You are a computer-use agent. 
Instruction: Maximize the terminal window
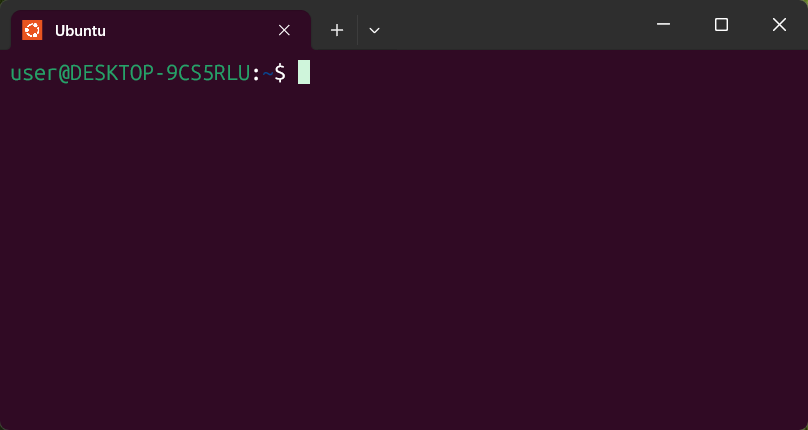(721, 25)
